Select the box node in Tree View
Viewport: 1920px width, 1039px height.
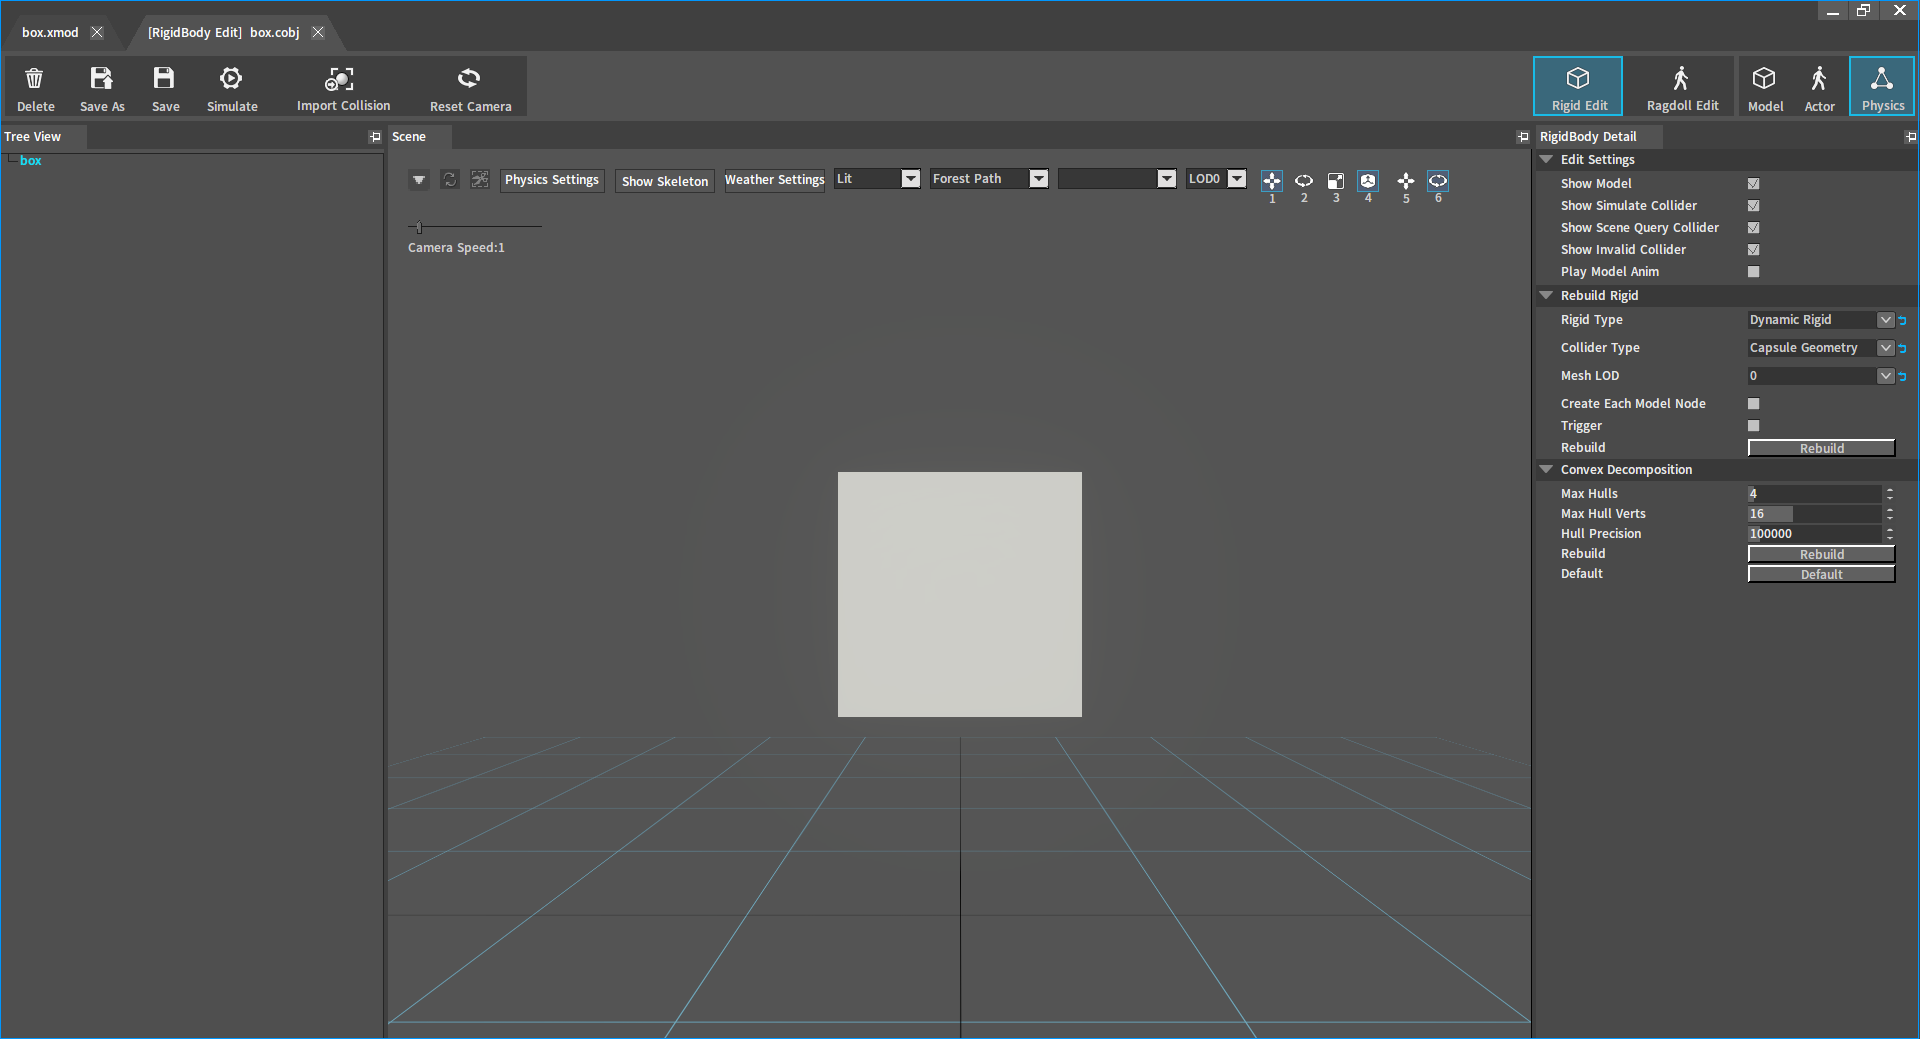[31, 161]
